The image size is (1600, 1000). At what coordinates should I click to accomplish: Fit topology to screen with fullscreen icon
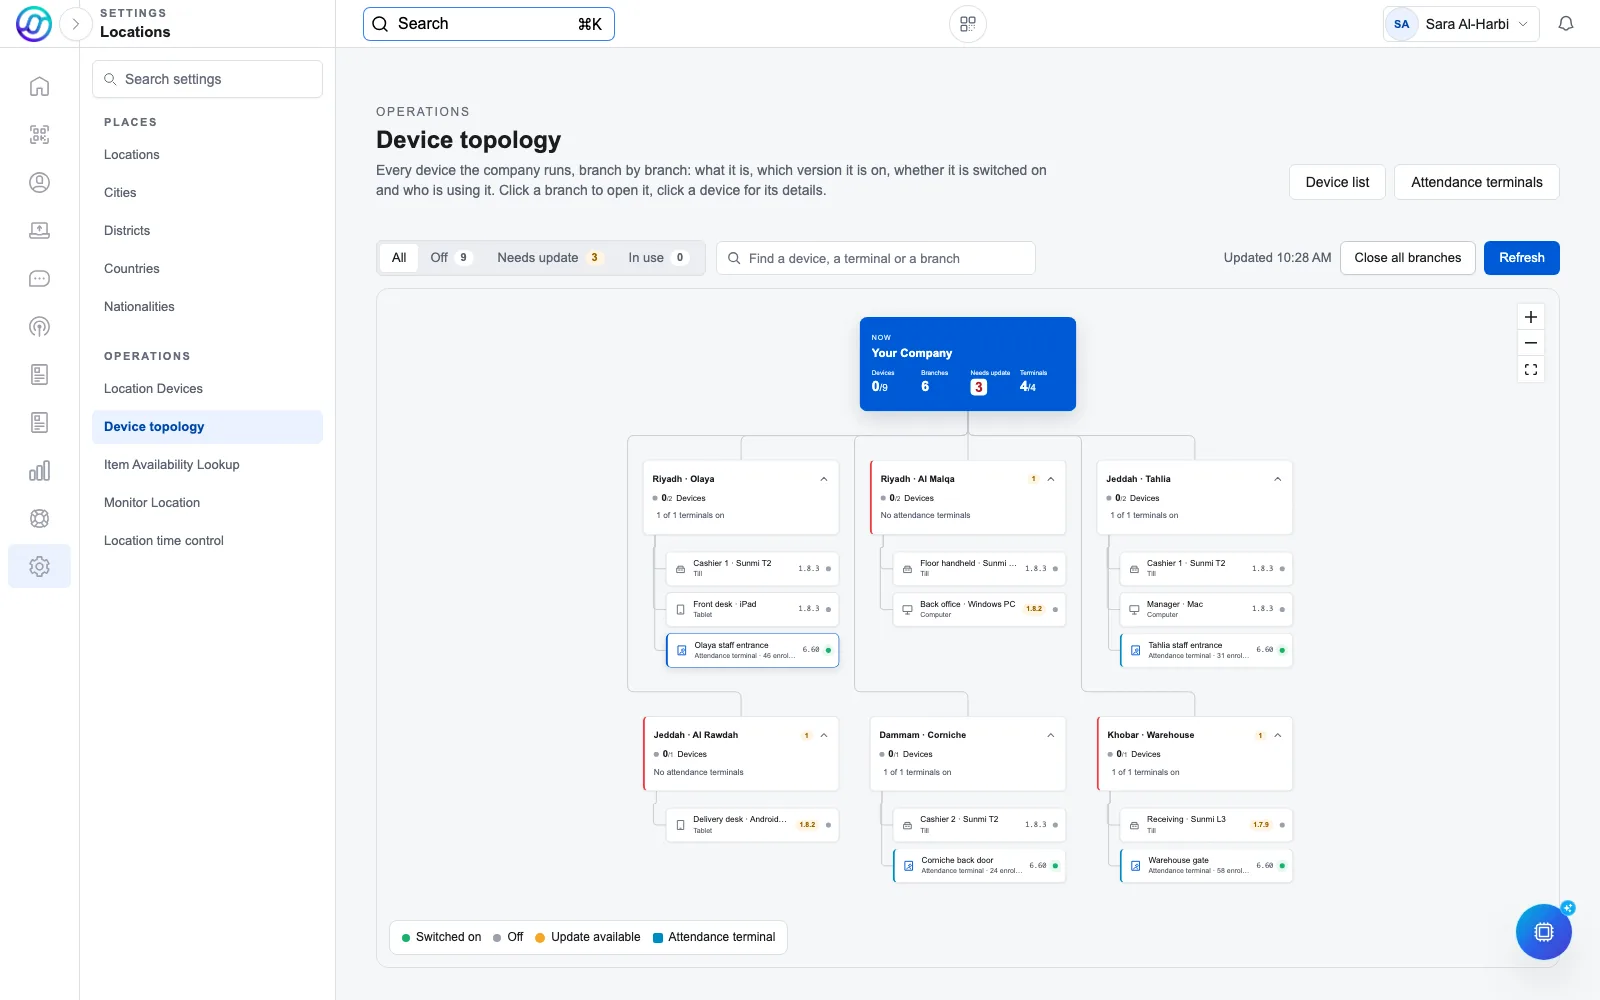(1530, 370)
